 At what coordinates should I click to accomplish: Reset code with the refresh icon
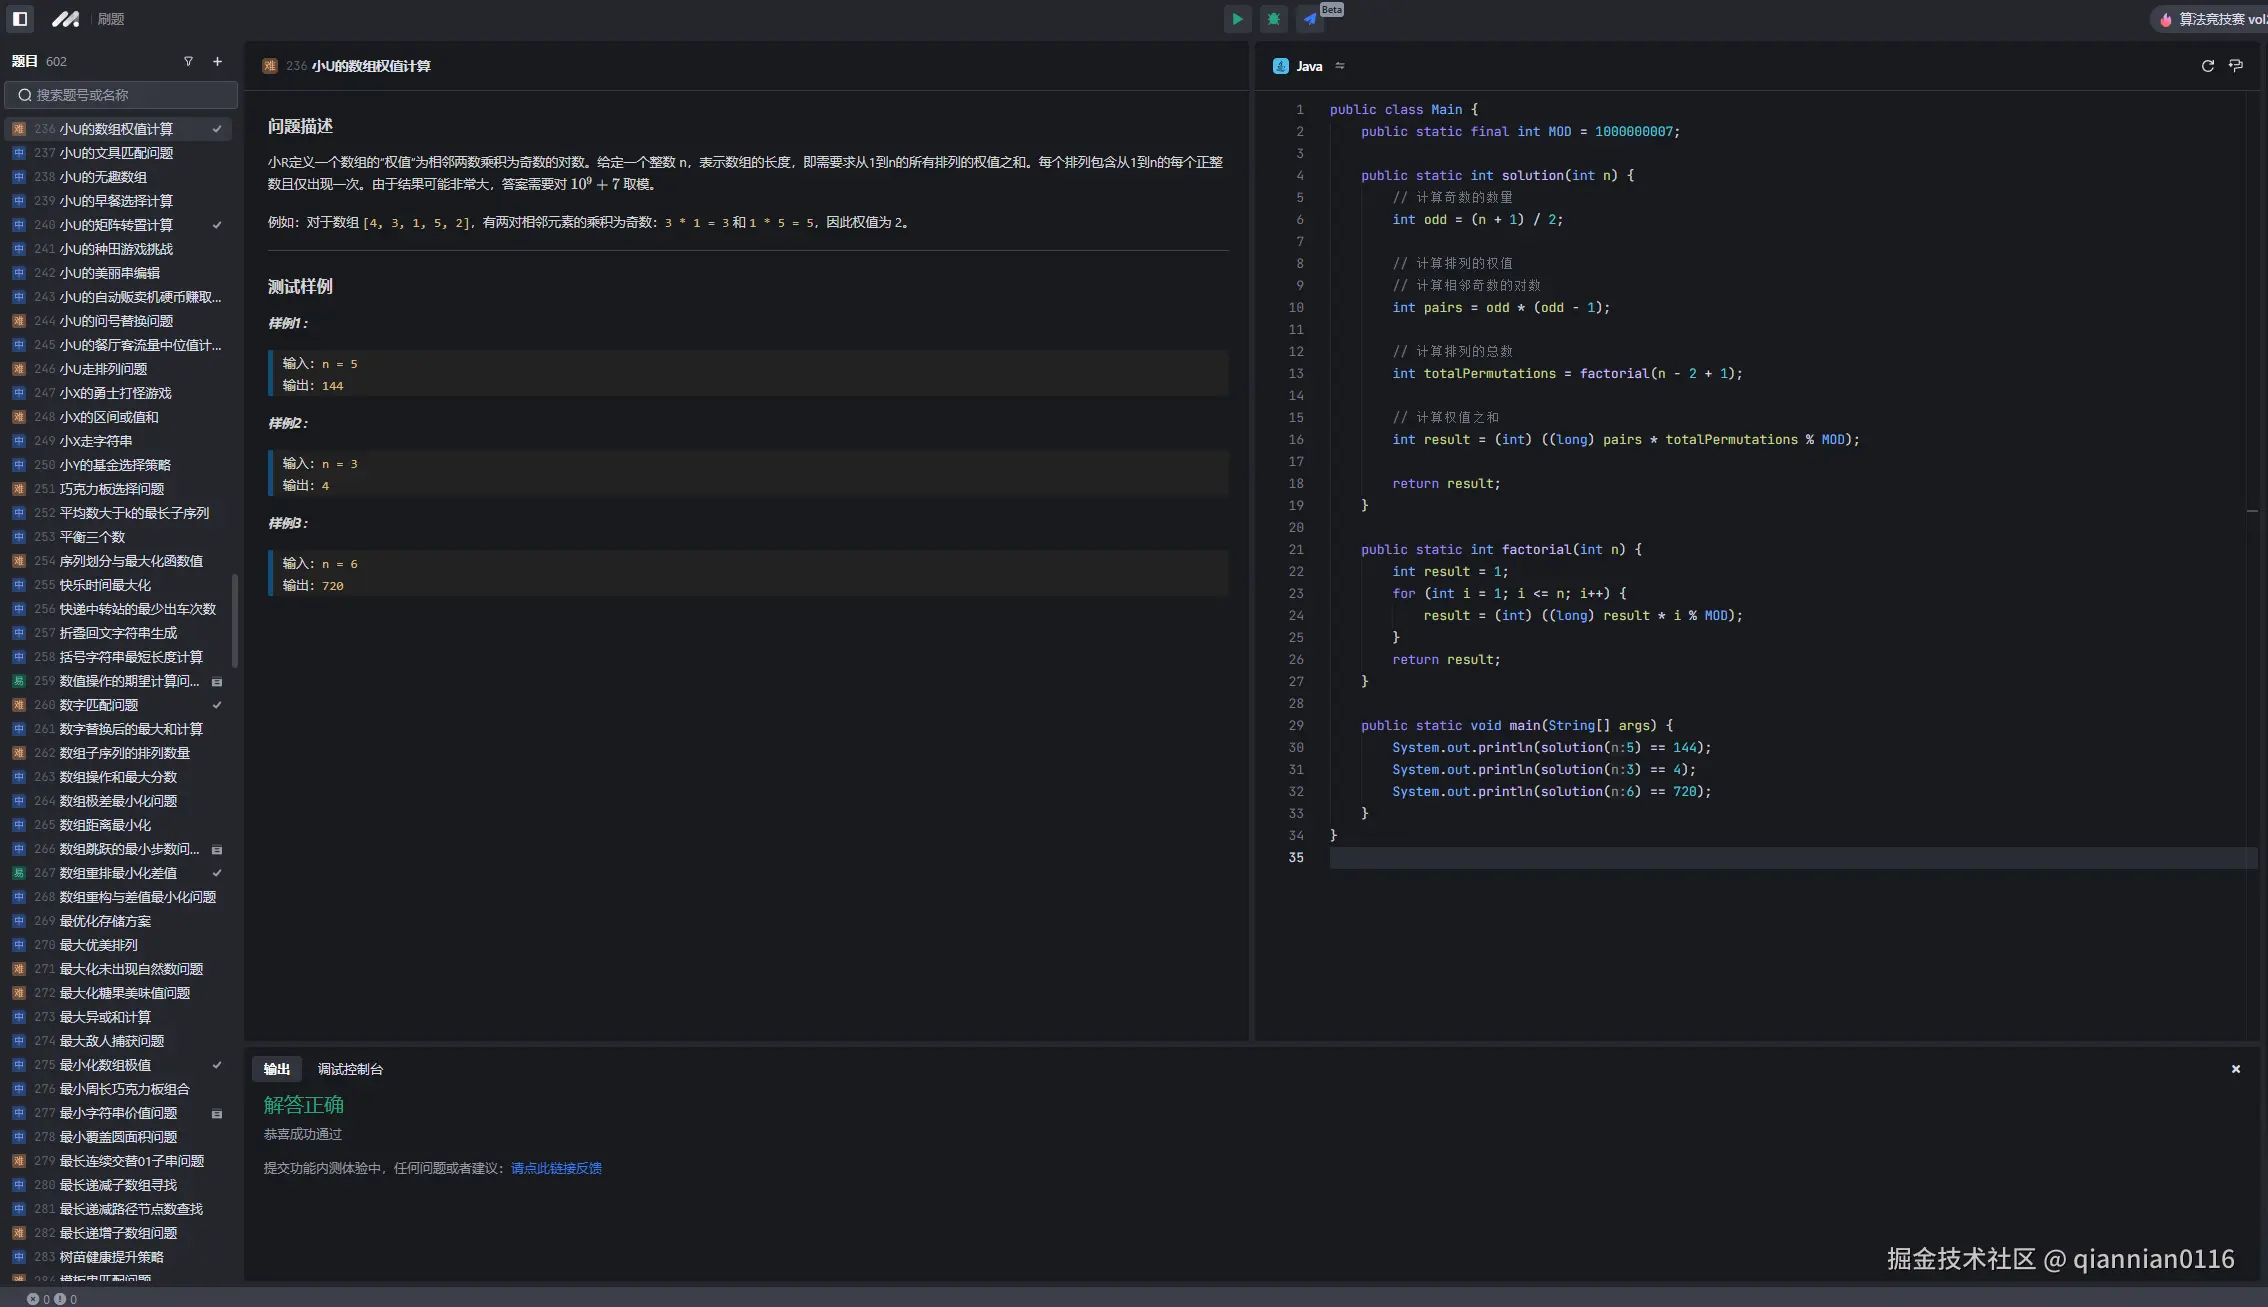(2207, 66)
